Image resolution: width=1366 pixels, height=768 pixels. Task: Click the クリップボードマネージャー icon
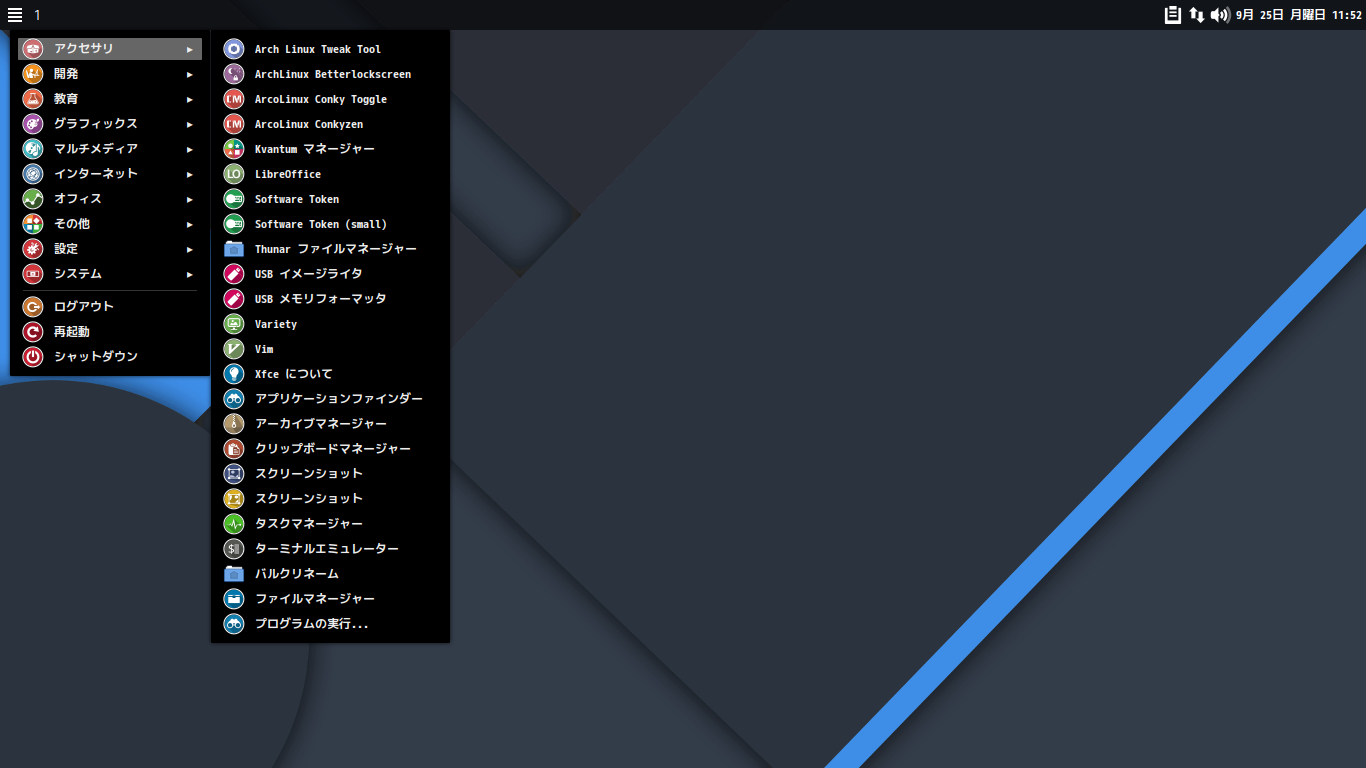pyautogui.click(x=233, y=449)
